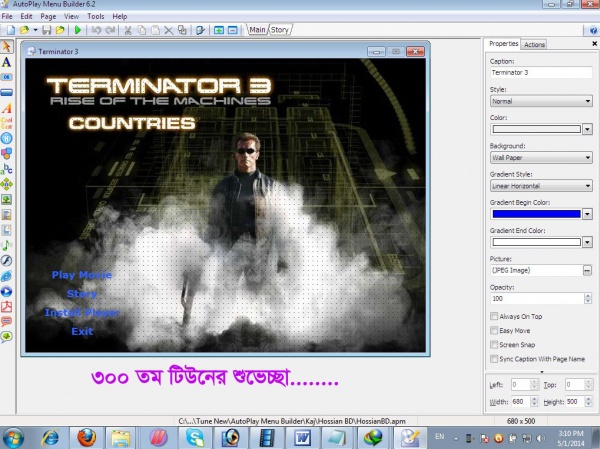Select the colored shapes tool
The height and width of the screenshot is (449, 600).
pos(7,153)
